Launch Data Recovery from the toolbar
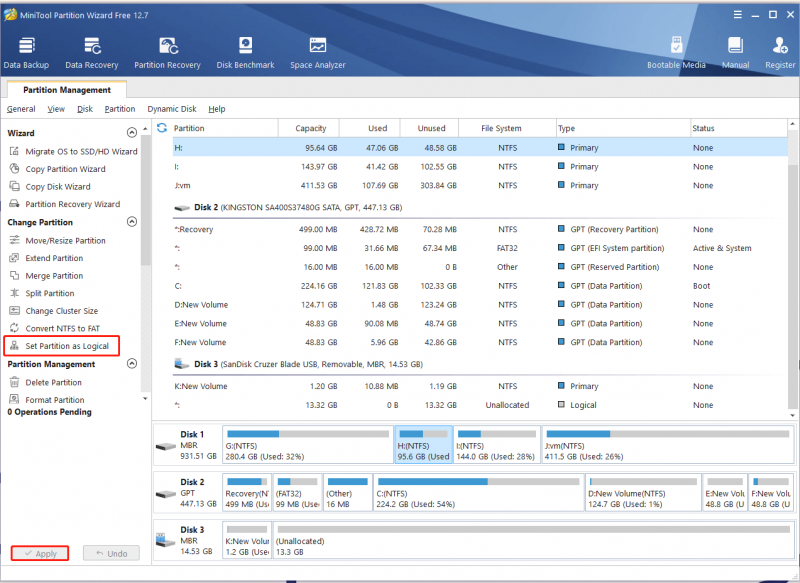The height and width of the screenshot is (583, 800). 92,53
